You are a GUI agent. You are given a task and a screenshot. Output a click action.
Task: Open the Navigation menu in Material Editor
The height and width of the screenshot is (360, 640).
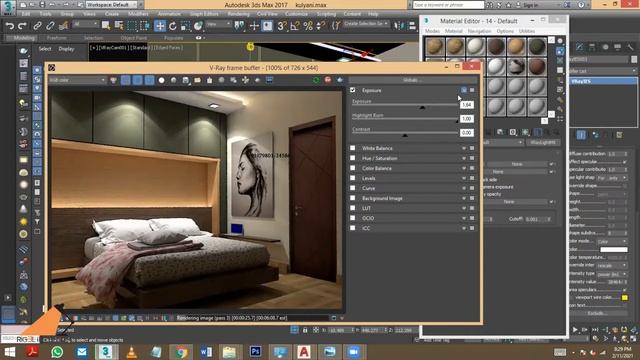click(x=479, y=31)
